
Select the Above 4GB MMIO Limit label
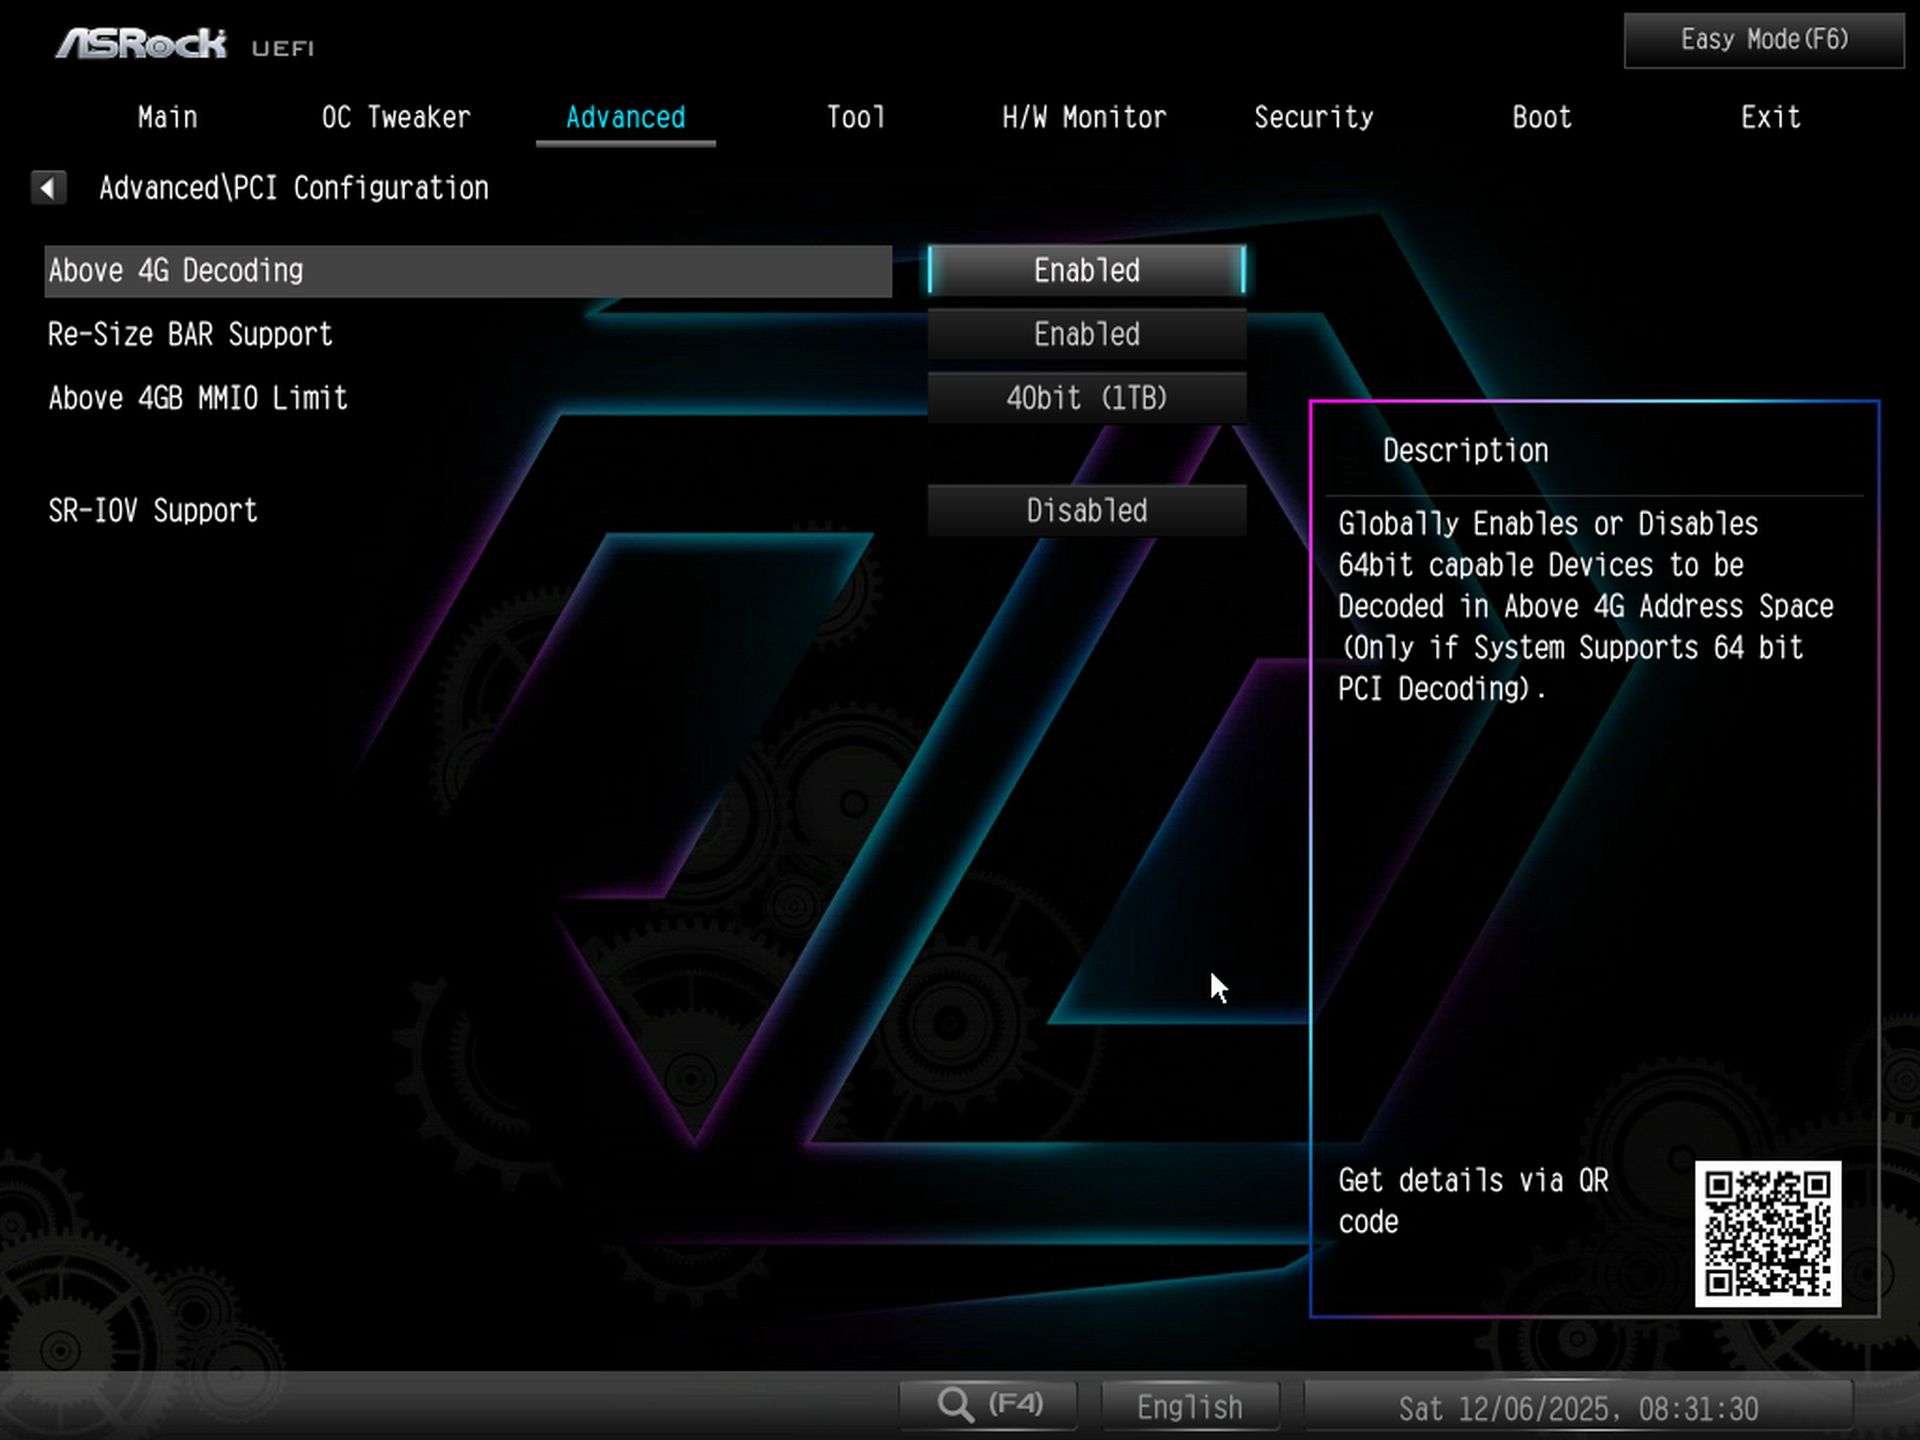[198, 399]
